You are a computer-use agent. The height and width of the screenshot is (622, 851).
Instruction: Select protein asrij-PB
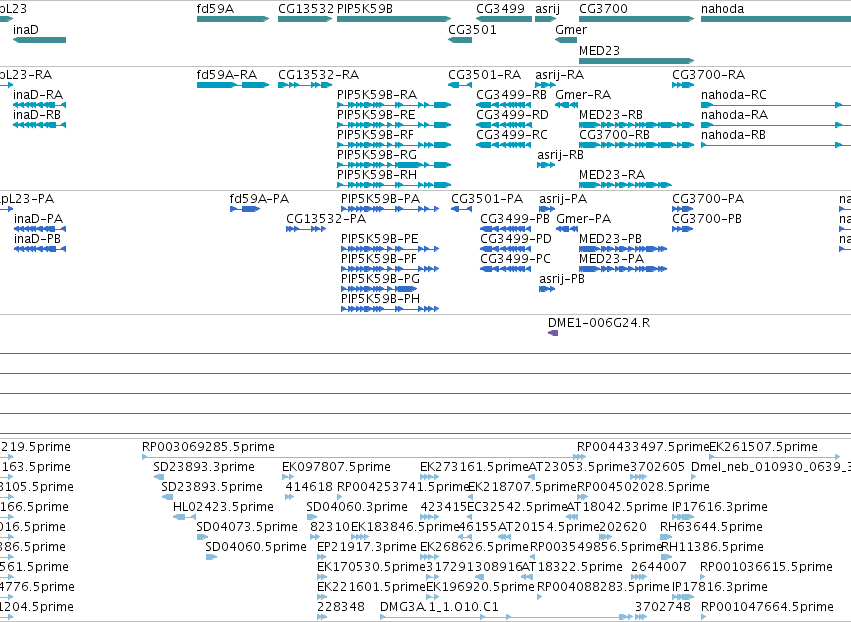[x=547, y=289]
